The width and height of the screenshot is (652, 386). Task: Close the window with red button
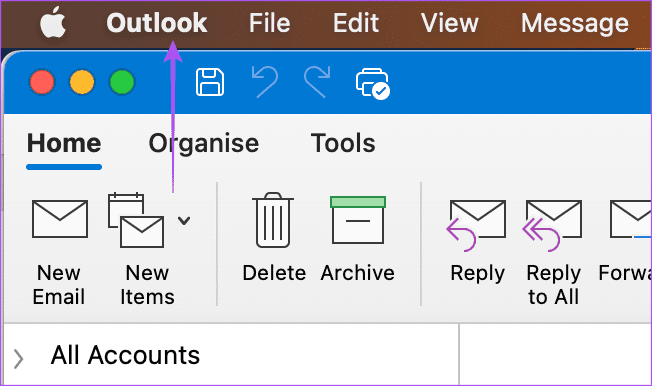click(x=42, y=82)
